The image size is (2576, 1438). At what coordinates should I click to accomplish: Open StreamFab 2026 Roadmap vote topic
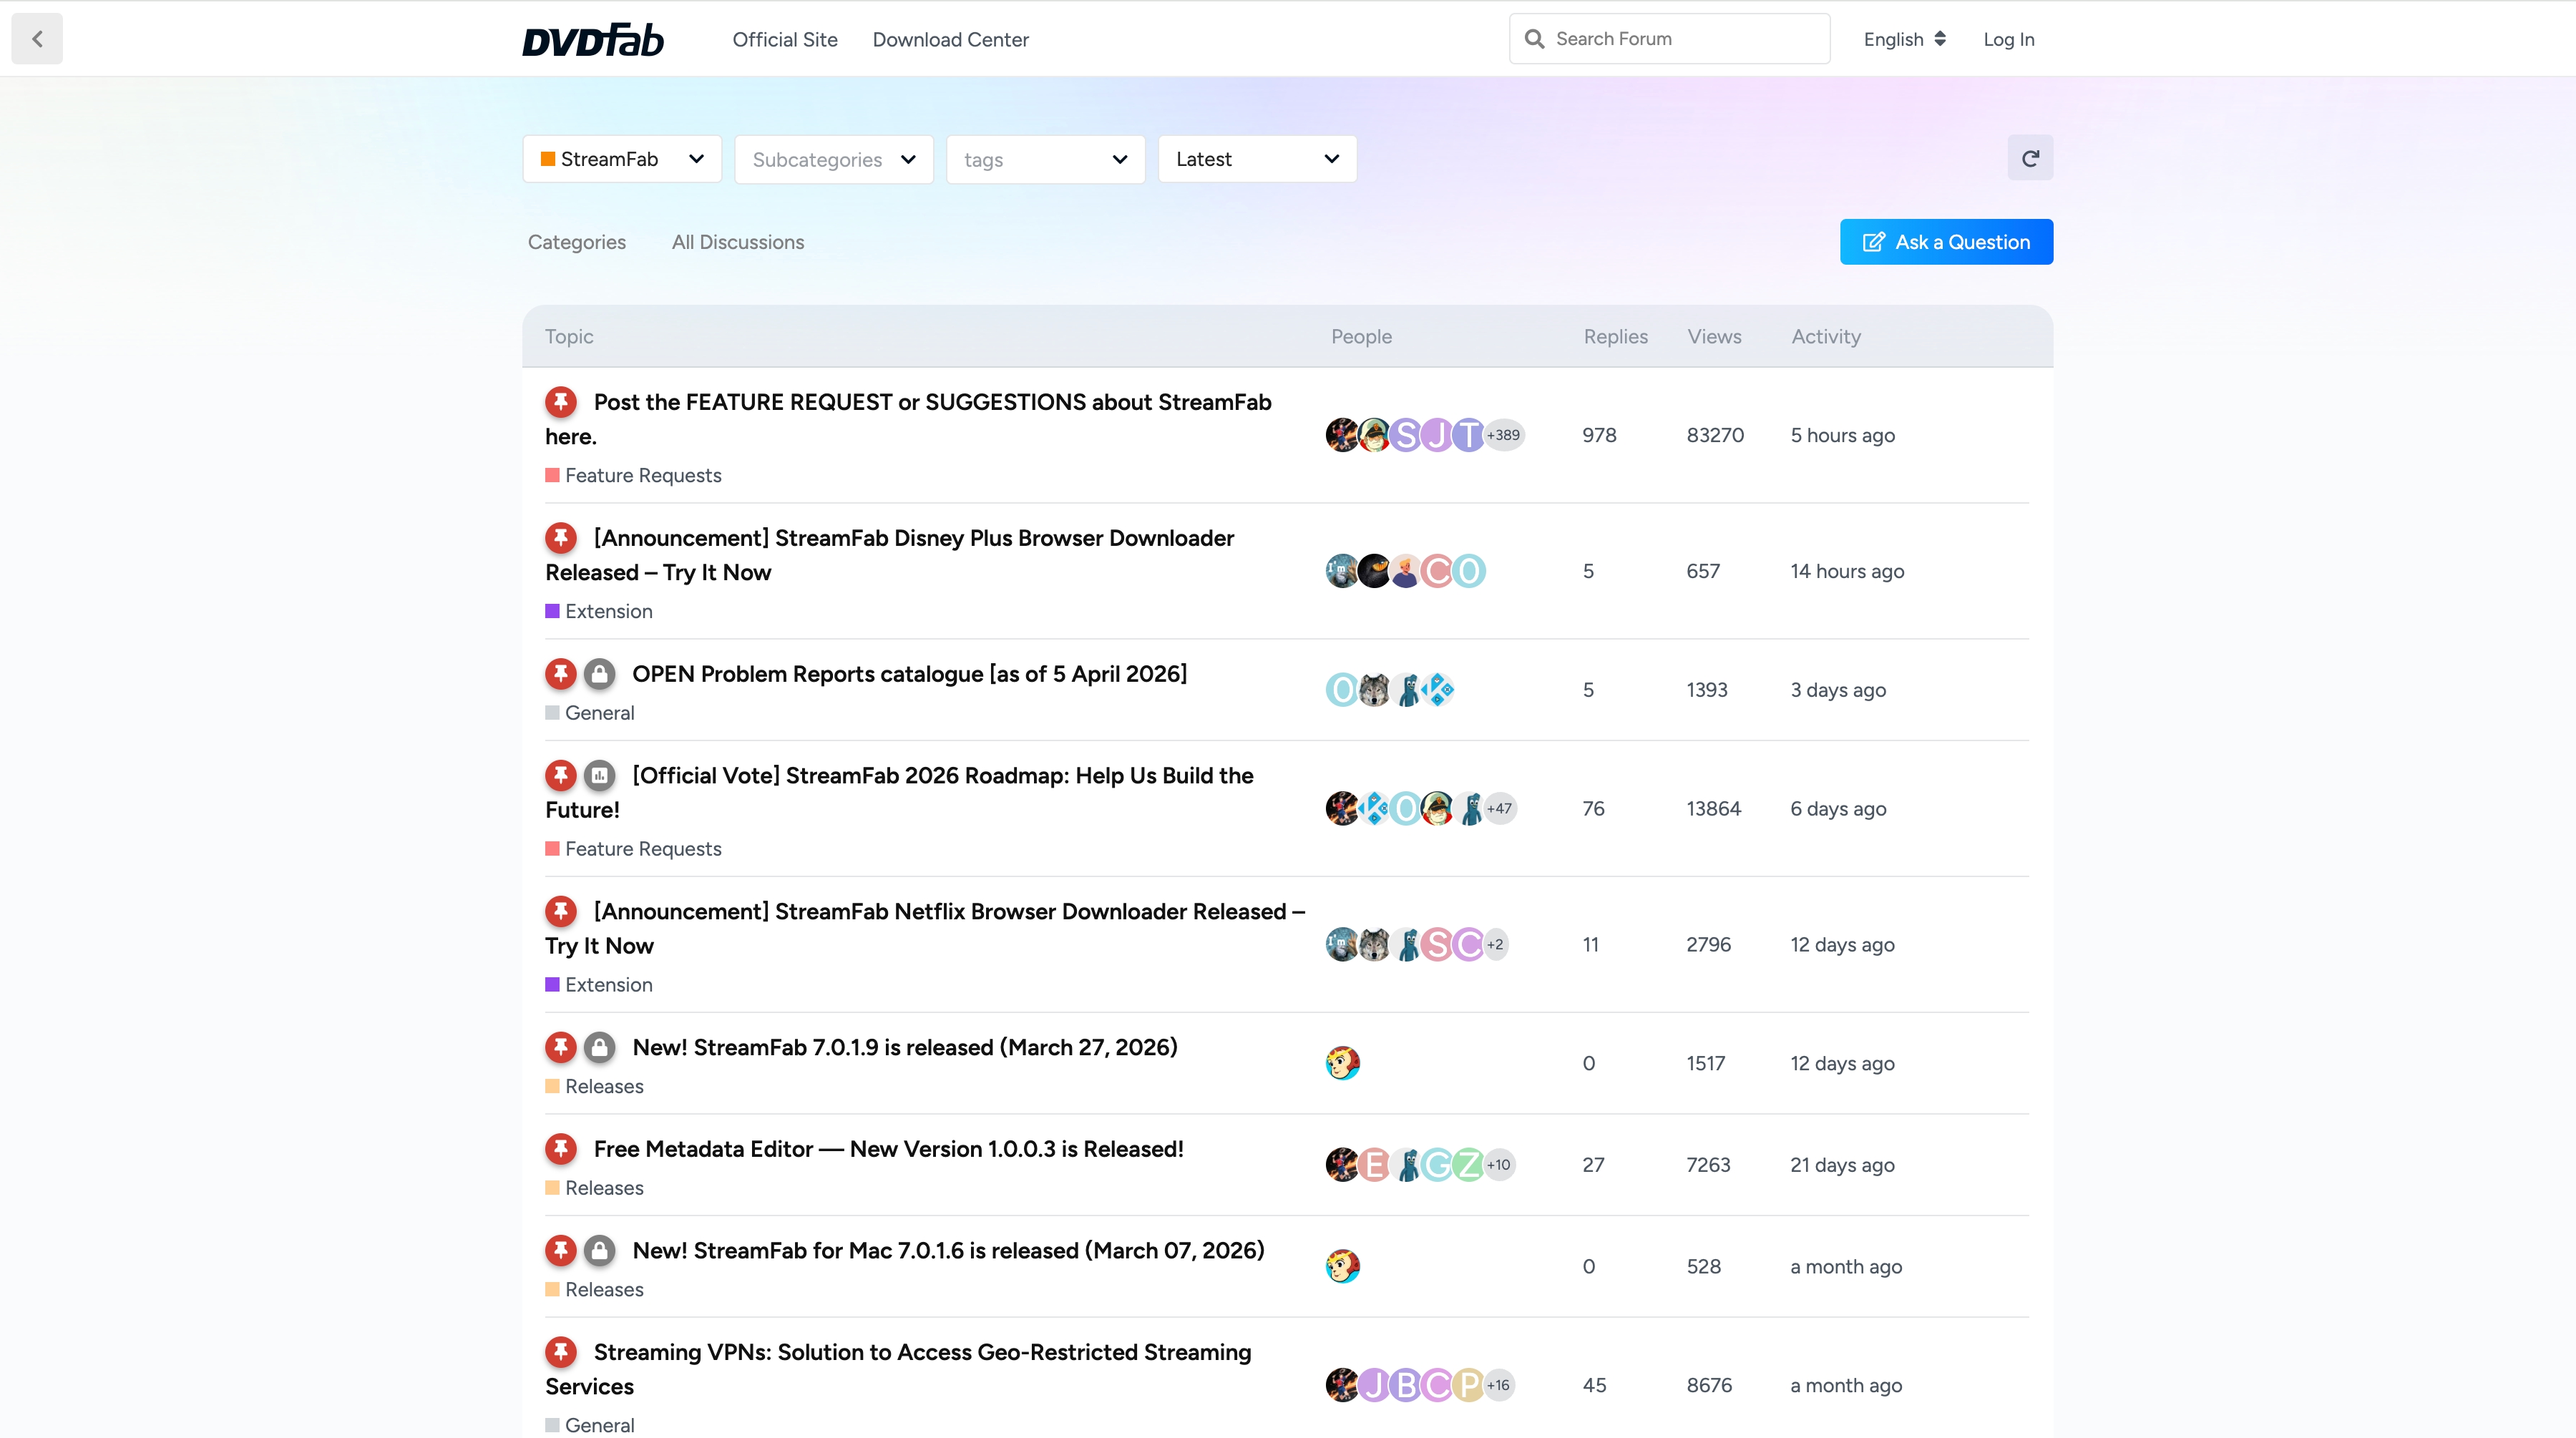[x=899, y=792]
